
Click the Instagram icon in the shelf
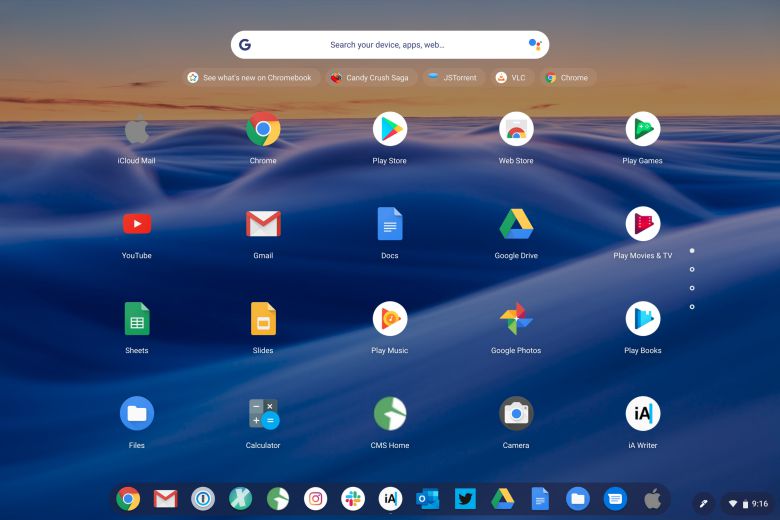(315, 498)
